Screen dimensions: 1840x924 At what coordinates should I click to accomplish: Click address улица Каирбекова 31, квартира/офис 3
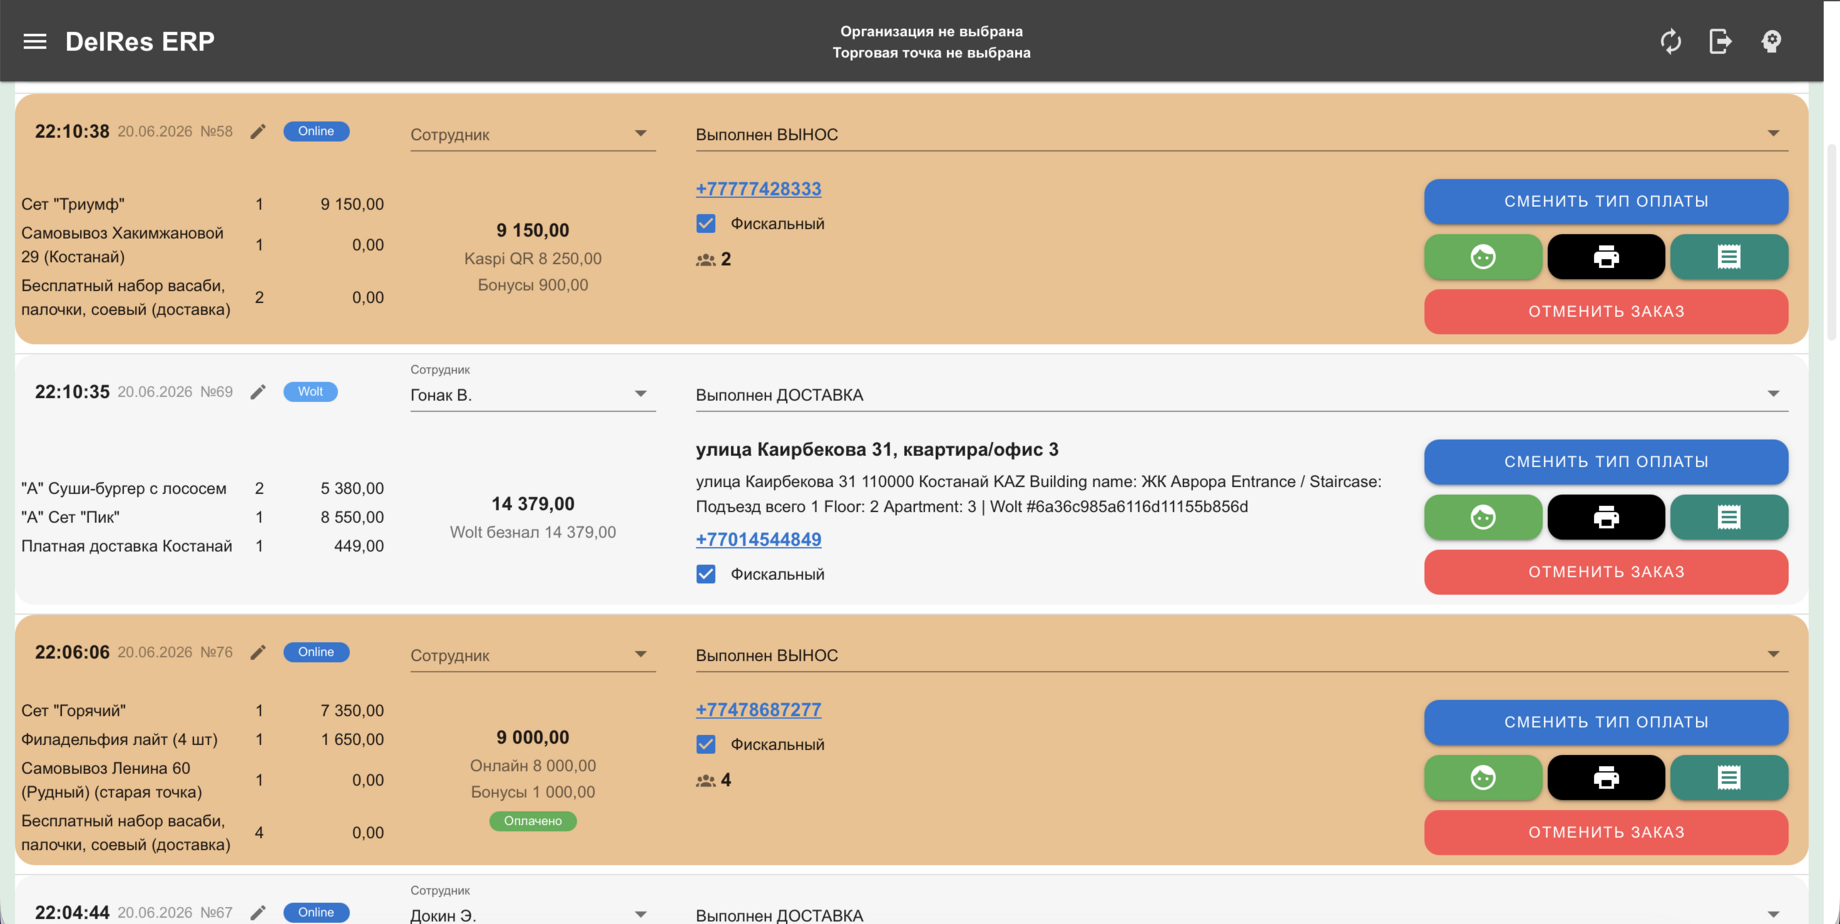click(877, 450)
